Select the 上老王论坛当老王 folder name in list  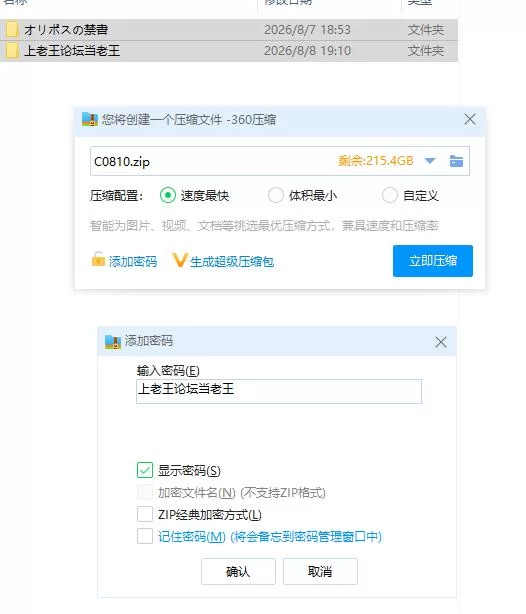[x=72, y=51]
